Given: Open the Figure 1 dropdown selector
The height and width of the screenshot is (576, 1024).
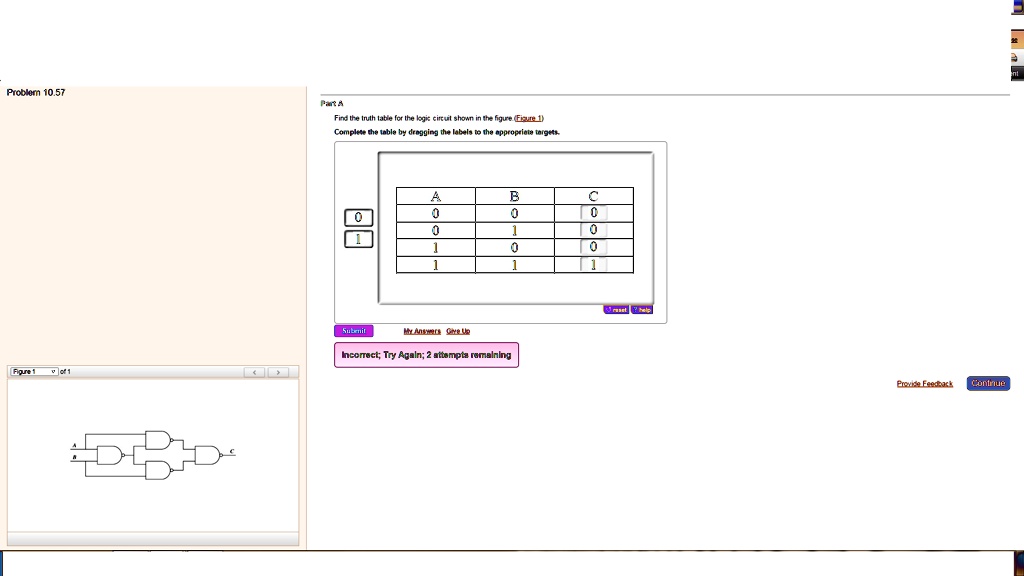Looking at the screenshot, I should click(x=33, y=370).
